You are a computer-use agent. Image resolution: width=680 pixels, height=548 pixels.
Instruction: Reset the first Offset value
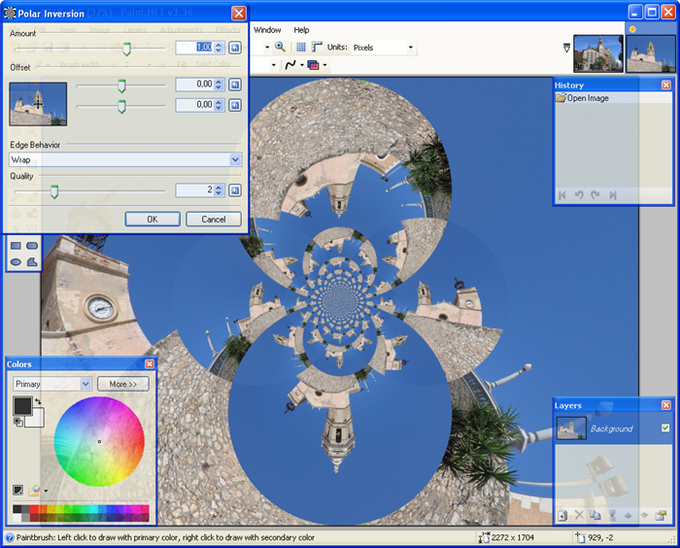235,85
